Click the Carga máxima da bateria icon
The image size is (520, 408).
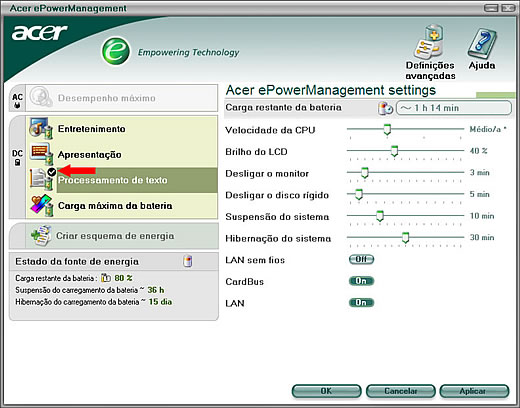[41, 205]
